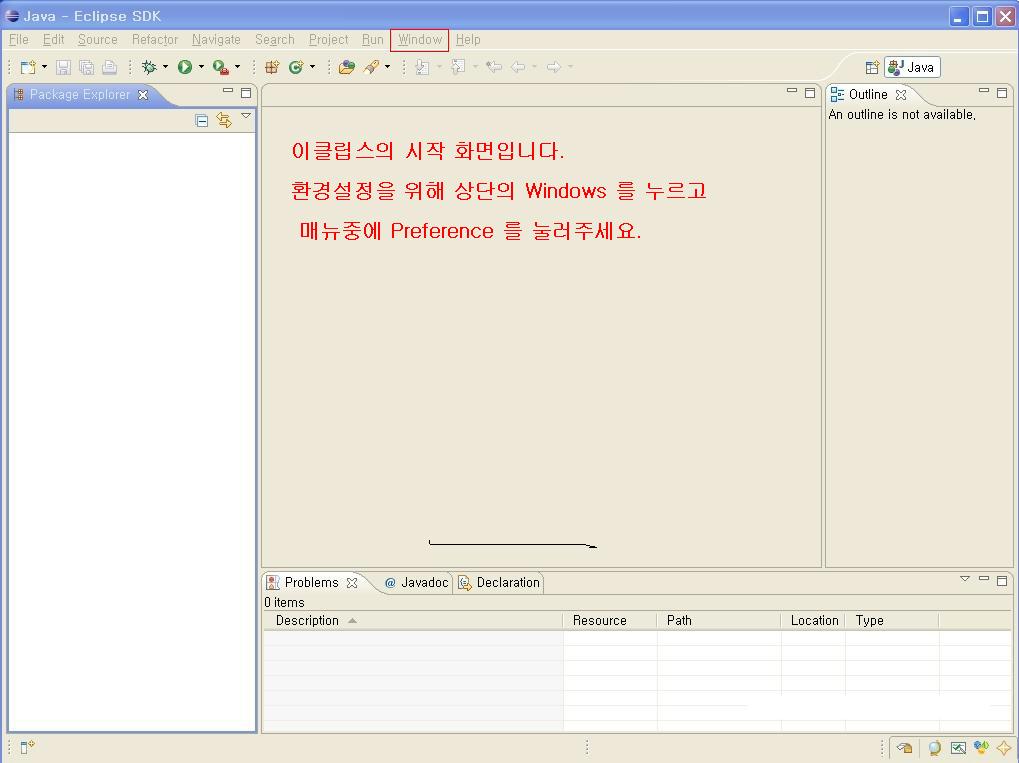Click the Last Edit Location icon
The height and width of the screenshot is (763, 1019).
pos(494,67)
